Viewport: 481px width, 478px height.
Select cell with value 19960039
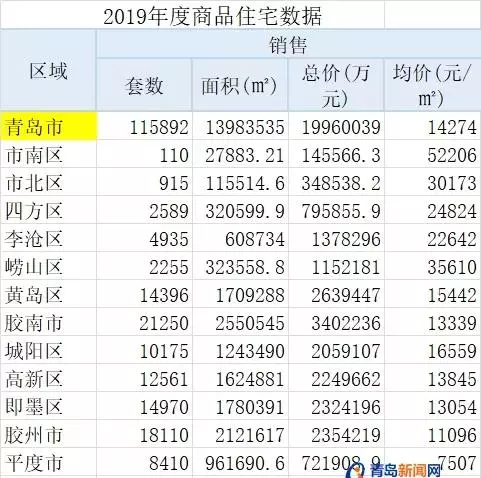336,126
